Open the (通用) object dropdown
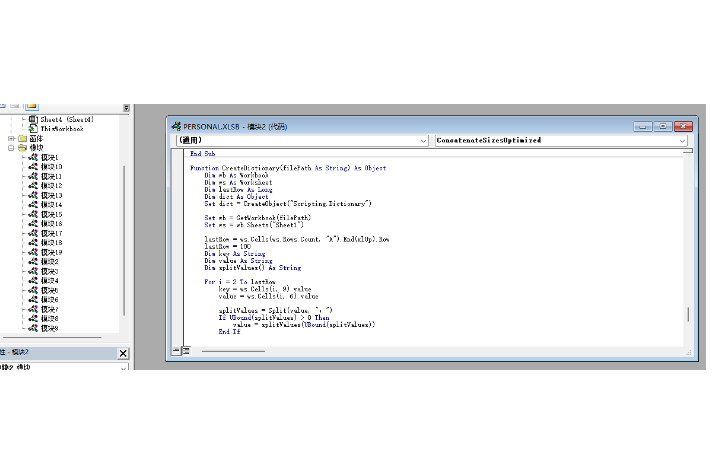 [424, 141]
